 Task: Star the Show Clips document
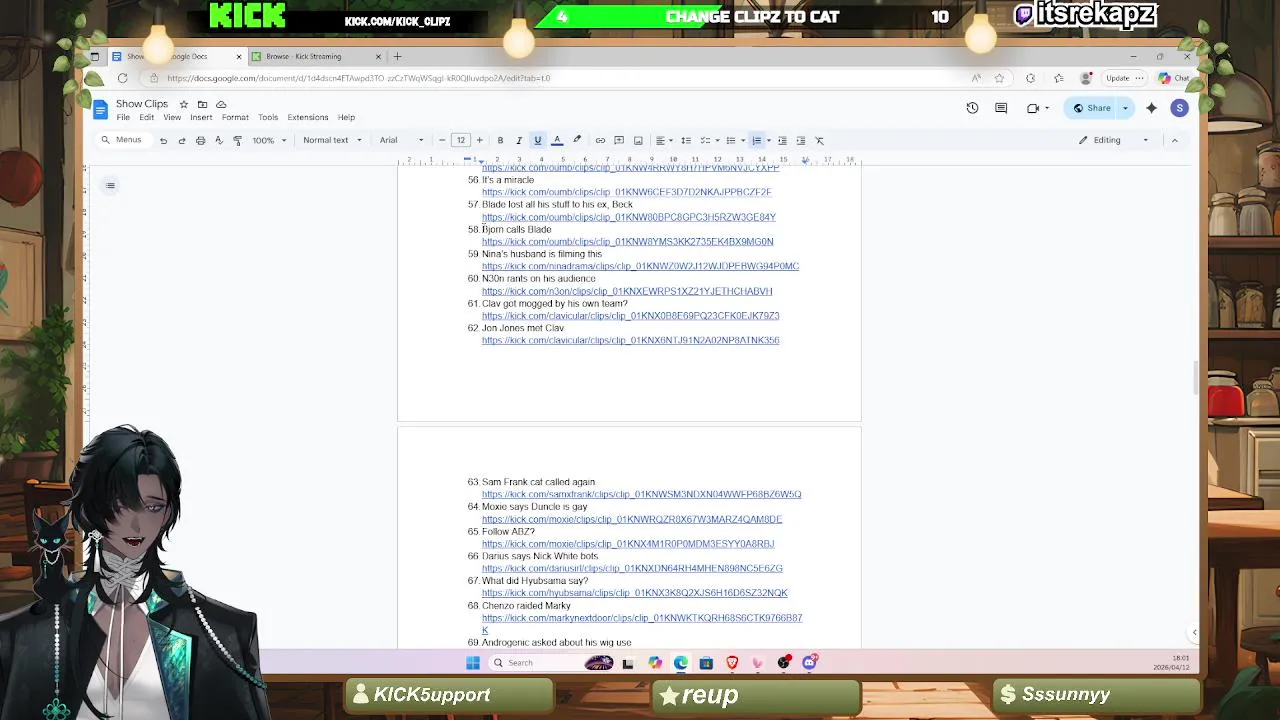(183, 104)
